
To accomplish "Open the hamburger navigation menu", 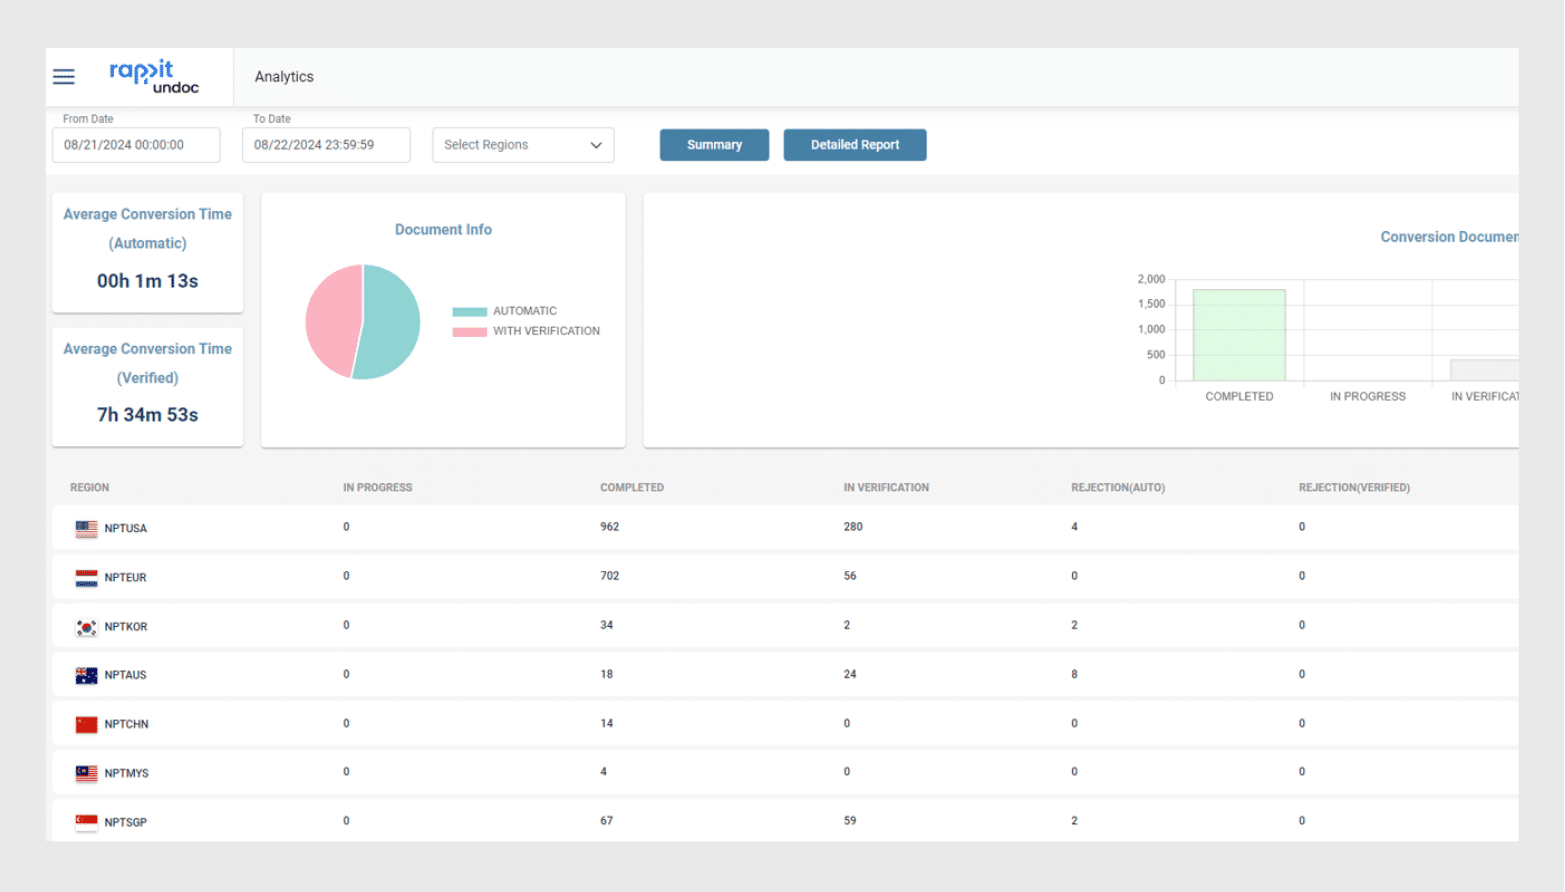I will point(63,76).
